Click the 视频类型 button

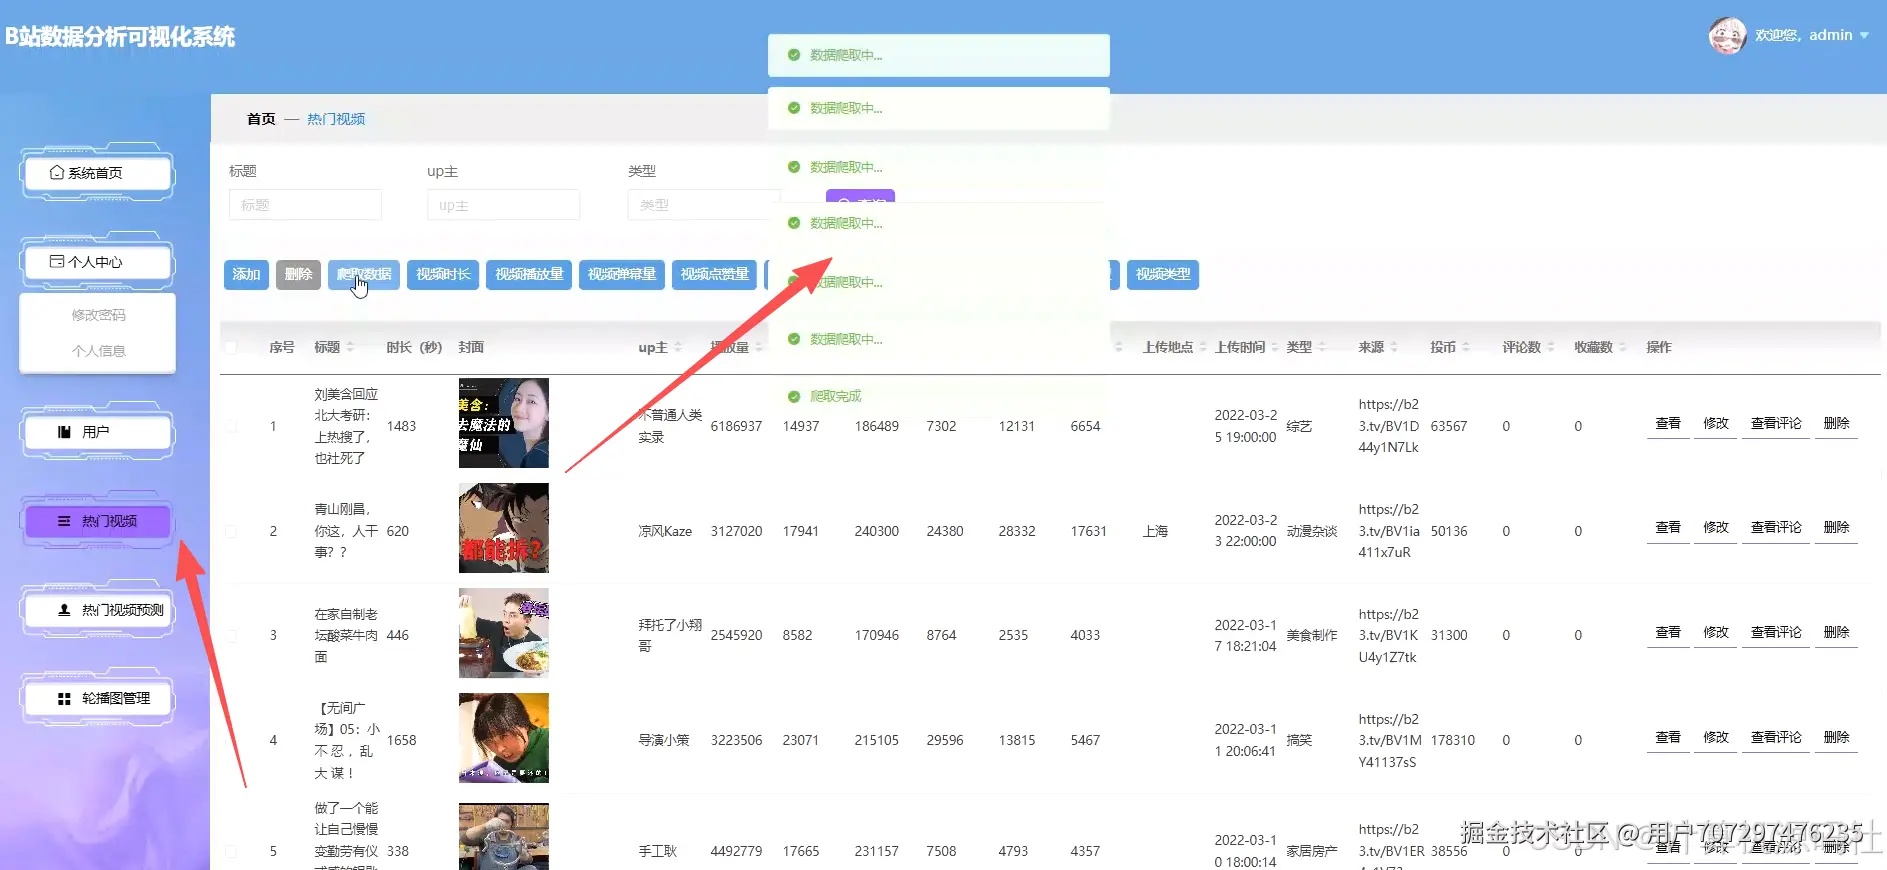1163,274
